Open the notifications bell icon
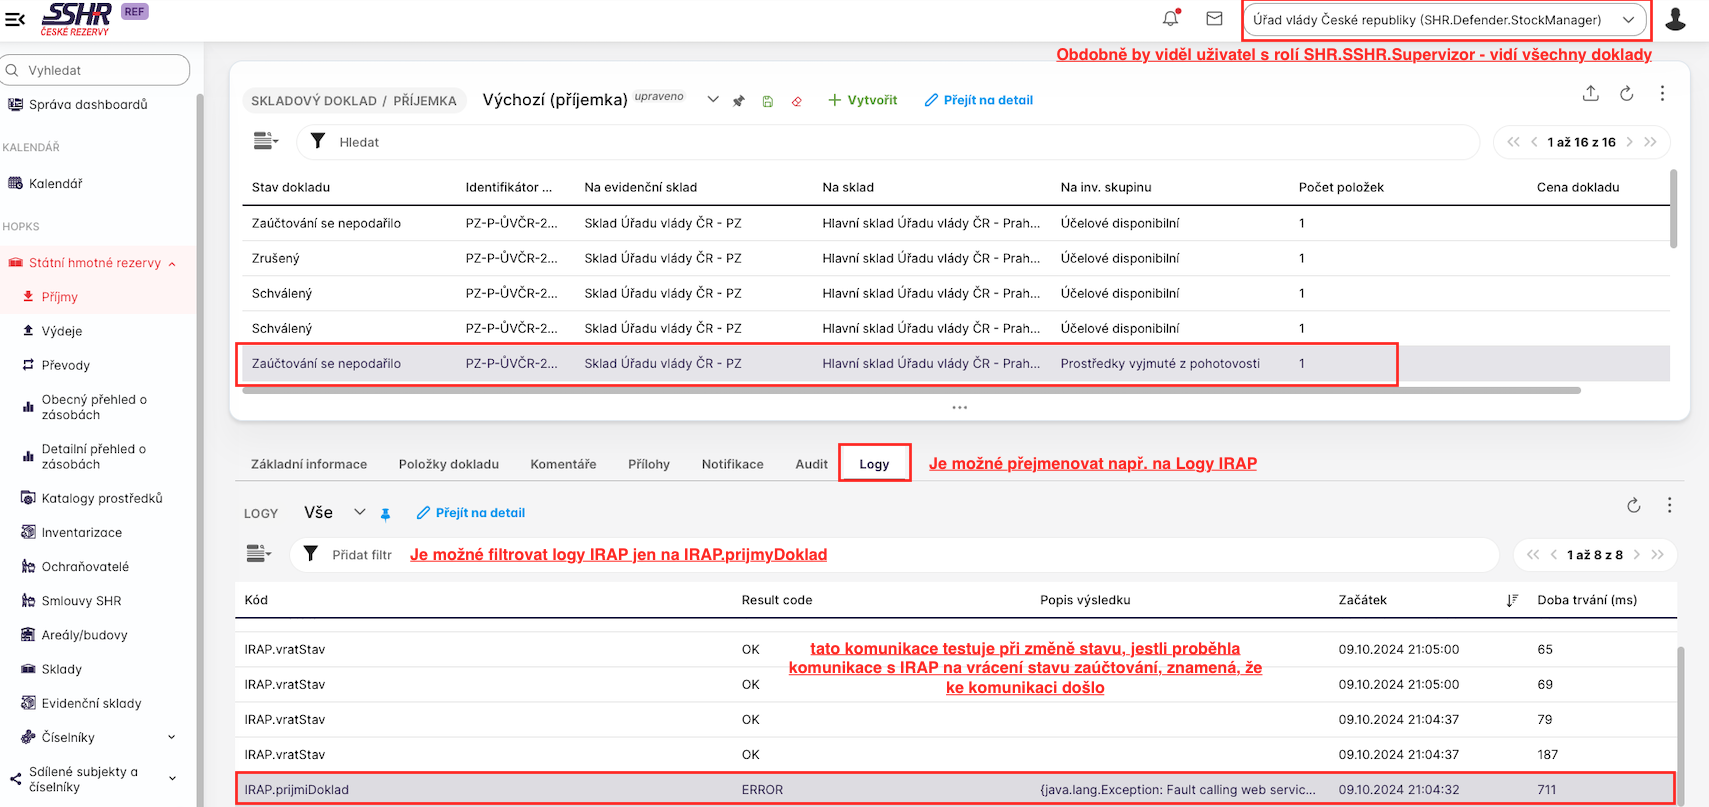This screenshot has width=1709, height=807. tap(1170, 19)
